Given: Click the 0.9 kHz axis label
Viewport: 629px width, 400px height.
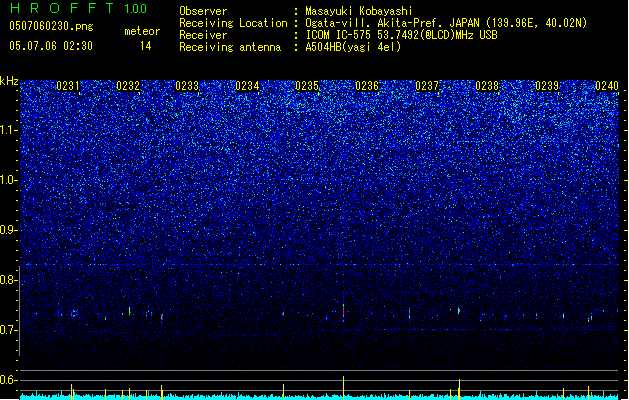Looking at the screenshot, I should (9, 230).
